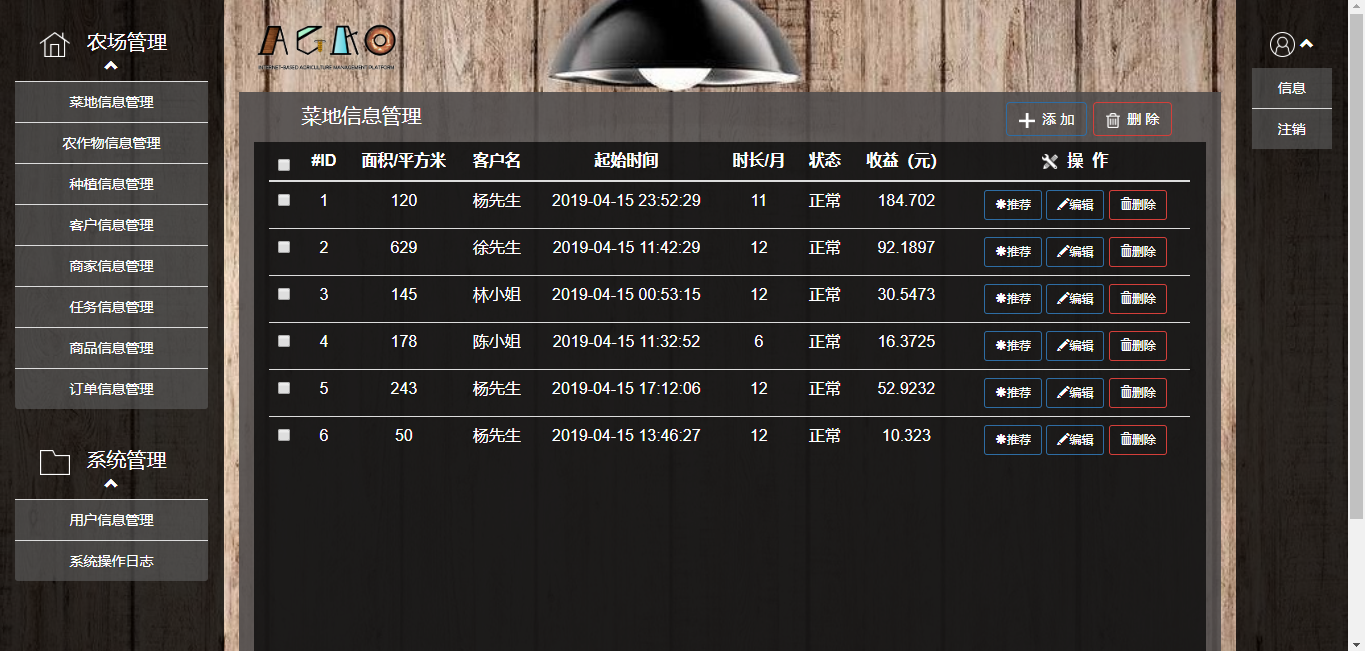Click the 客户名 column header
The image size is (1365, 651).
(x=497, y=161)
